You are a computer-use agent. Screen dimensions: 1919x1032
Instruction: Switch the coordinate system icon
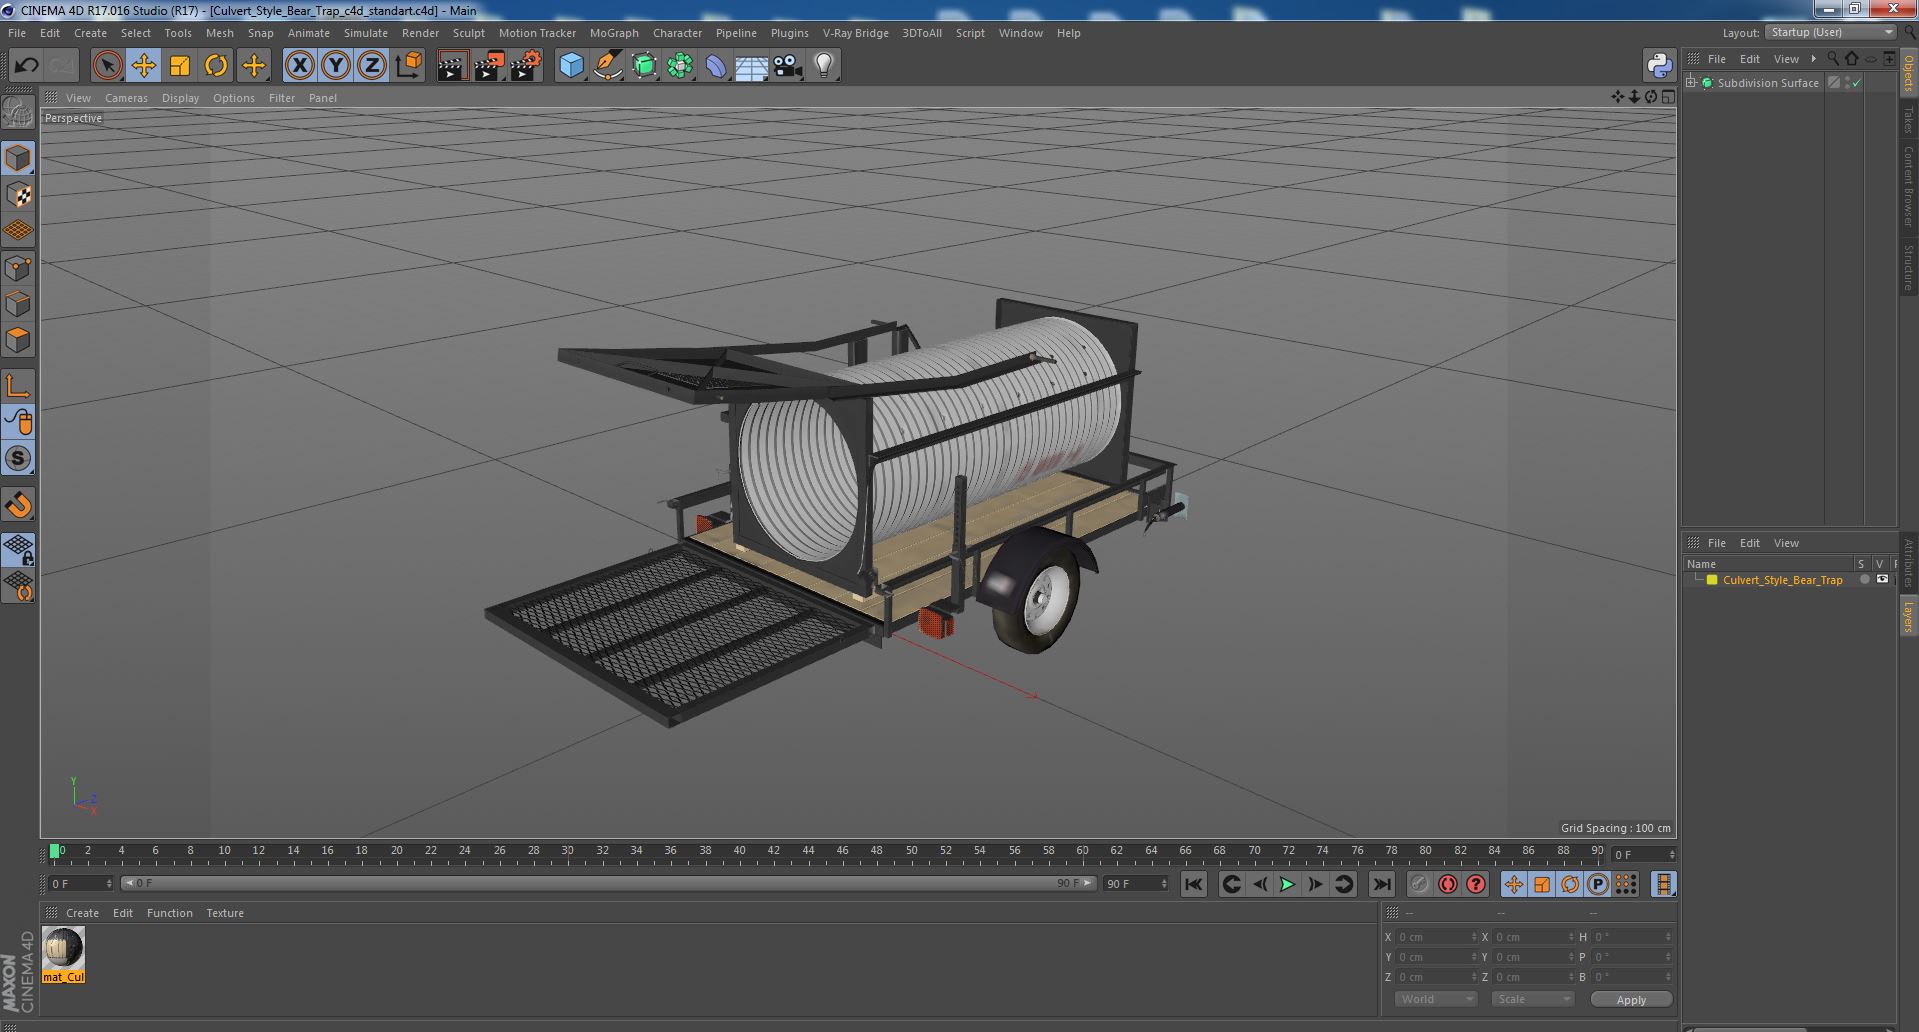point(408,66)
